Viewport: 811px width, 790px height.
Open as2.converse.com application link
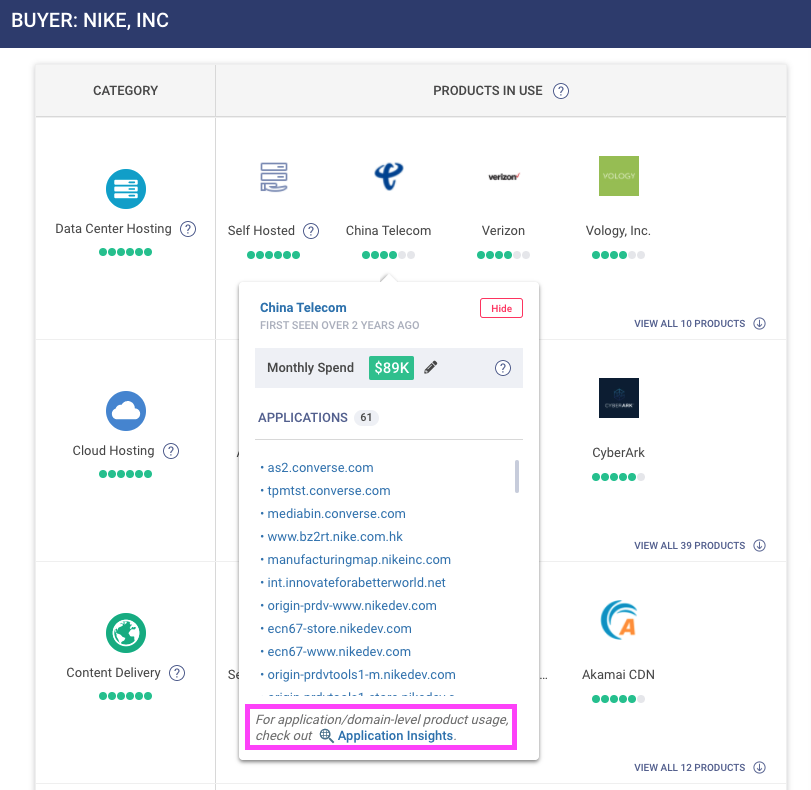(x=320, y=468)
